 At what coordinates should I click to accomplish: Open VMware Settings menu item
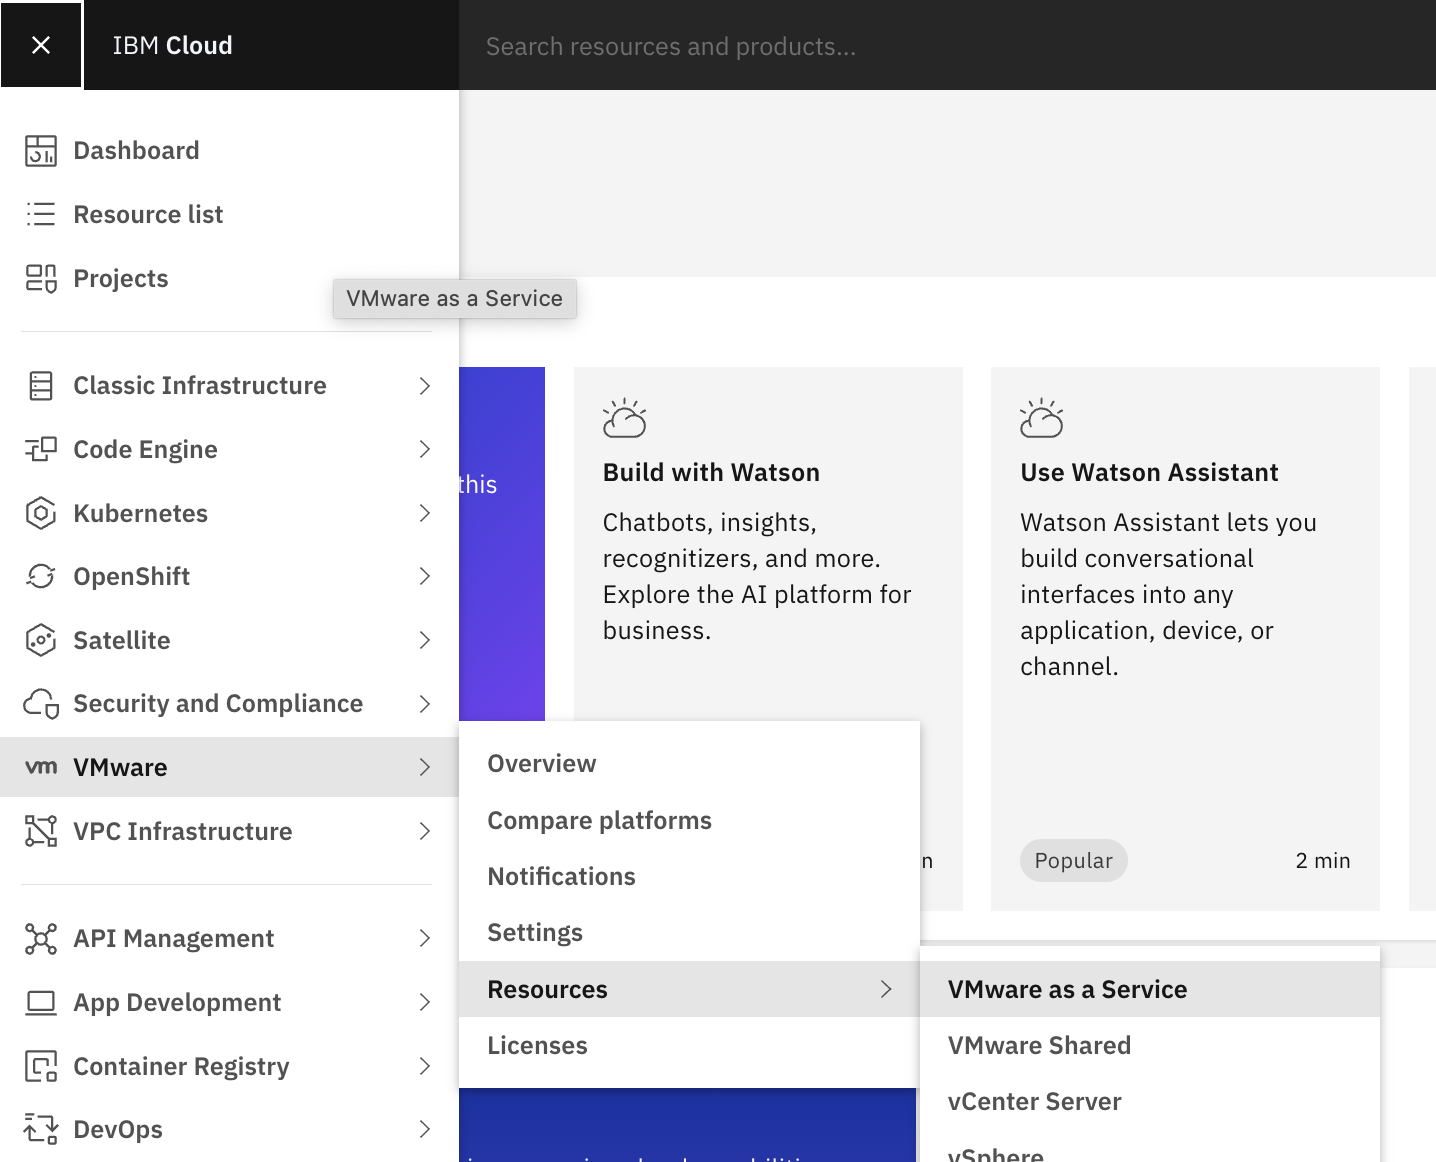click(689, 932)
